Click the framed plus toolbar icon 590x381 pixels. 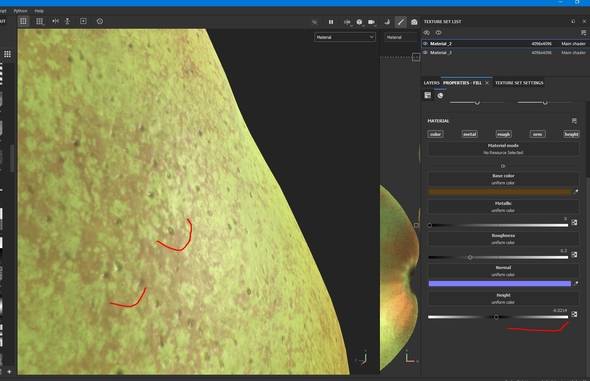pos(83,21)
